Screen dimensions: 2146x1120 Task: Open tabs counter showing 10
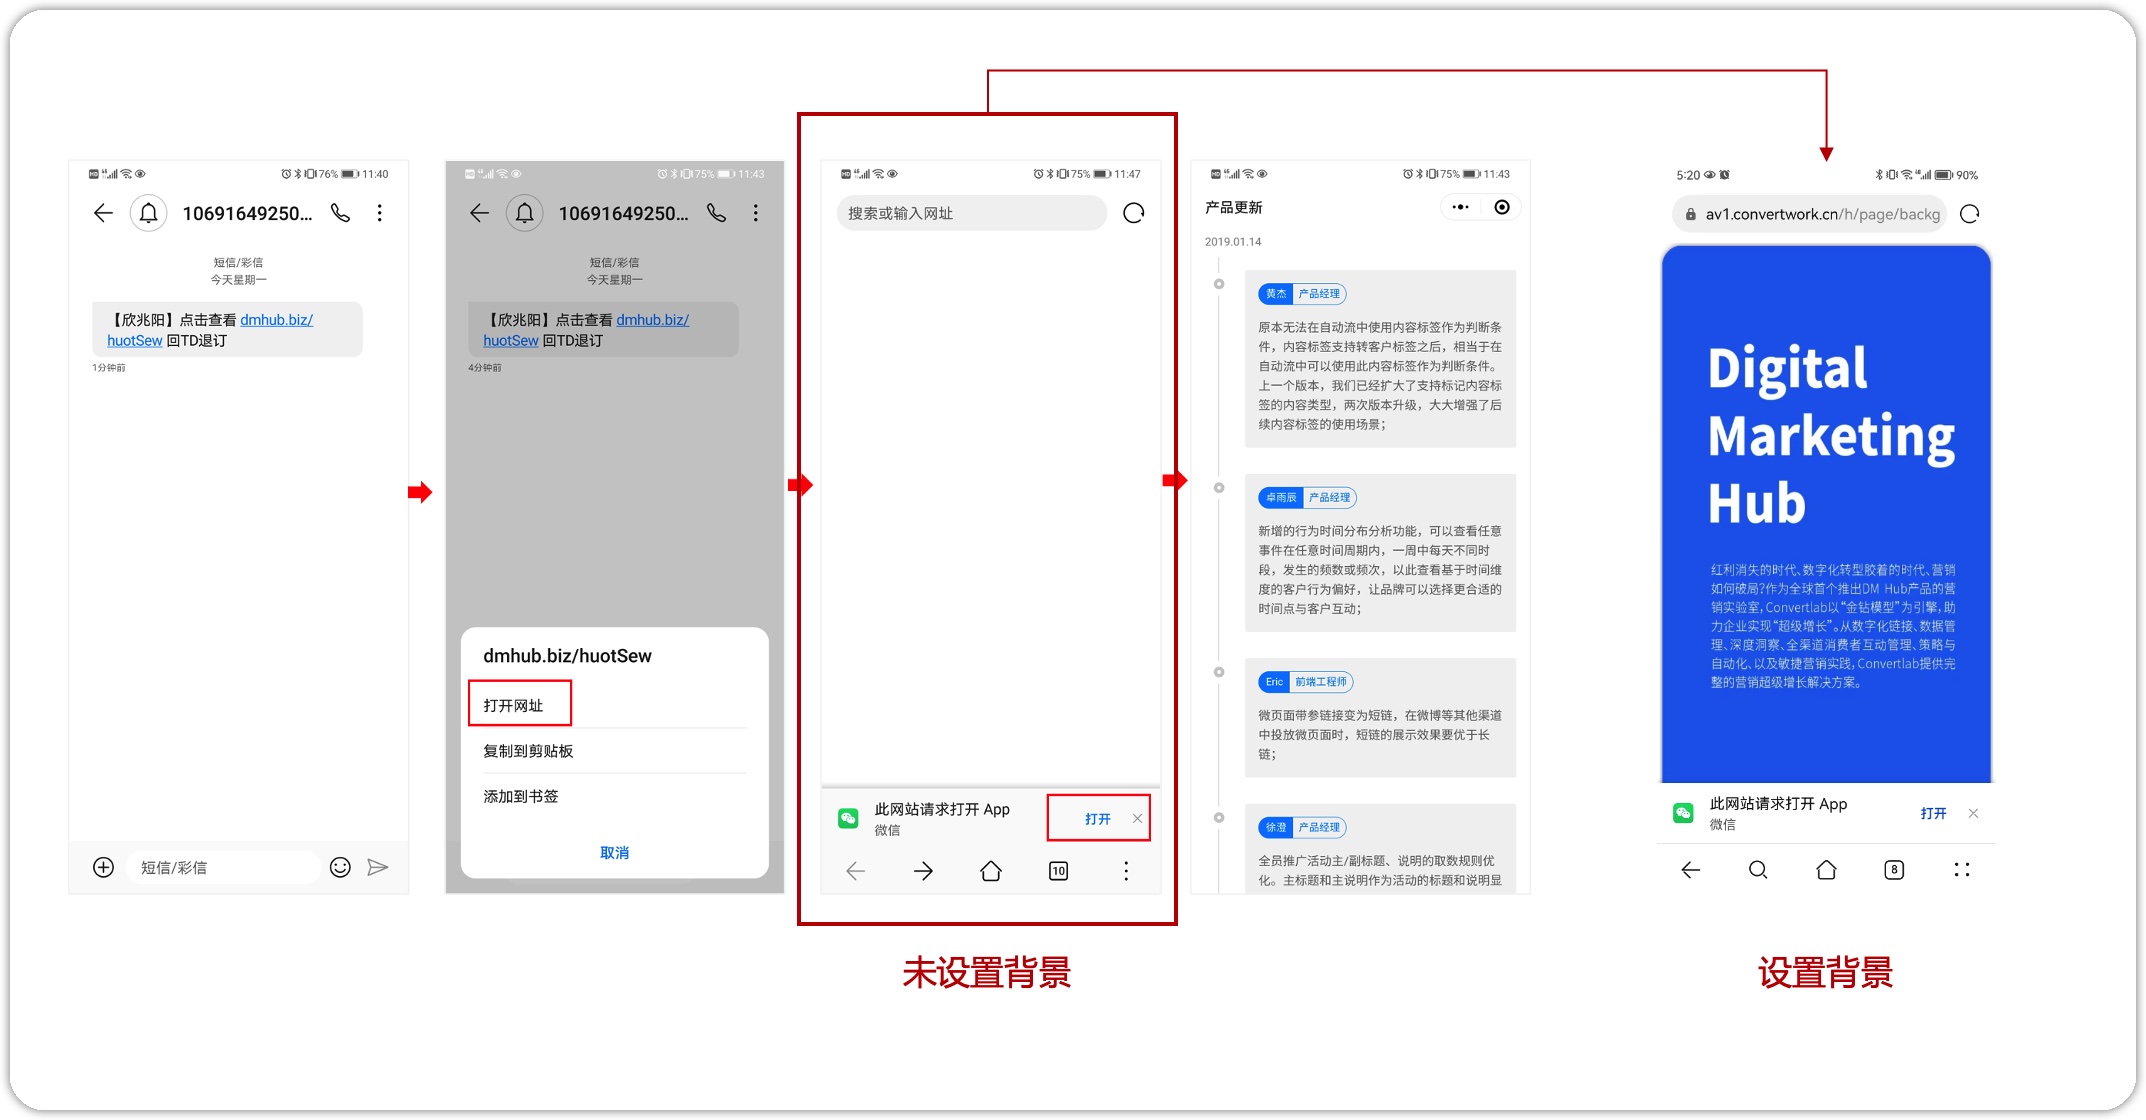coord(1058,871)
